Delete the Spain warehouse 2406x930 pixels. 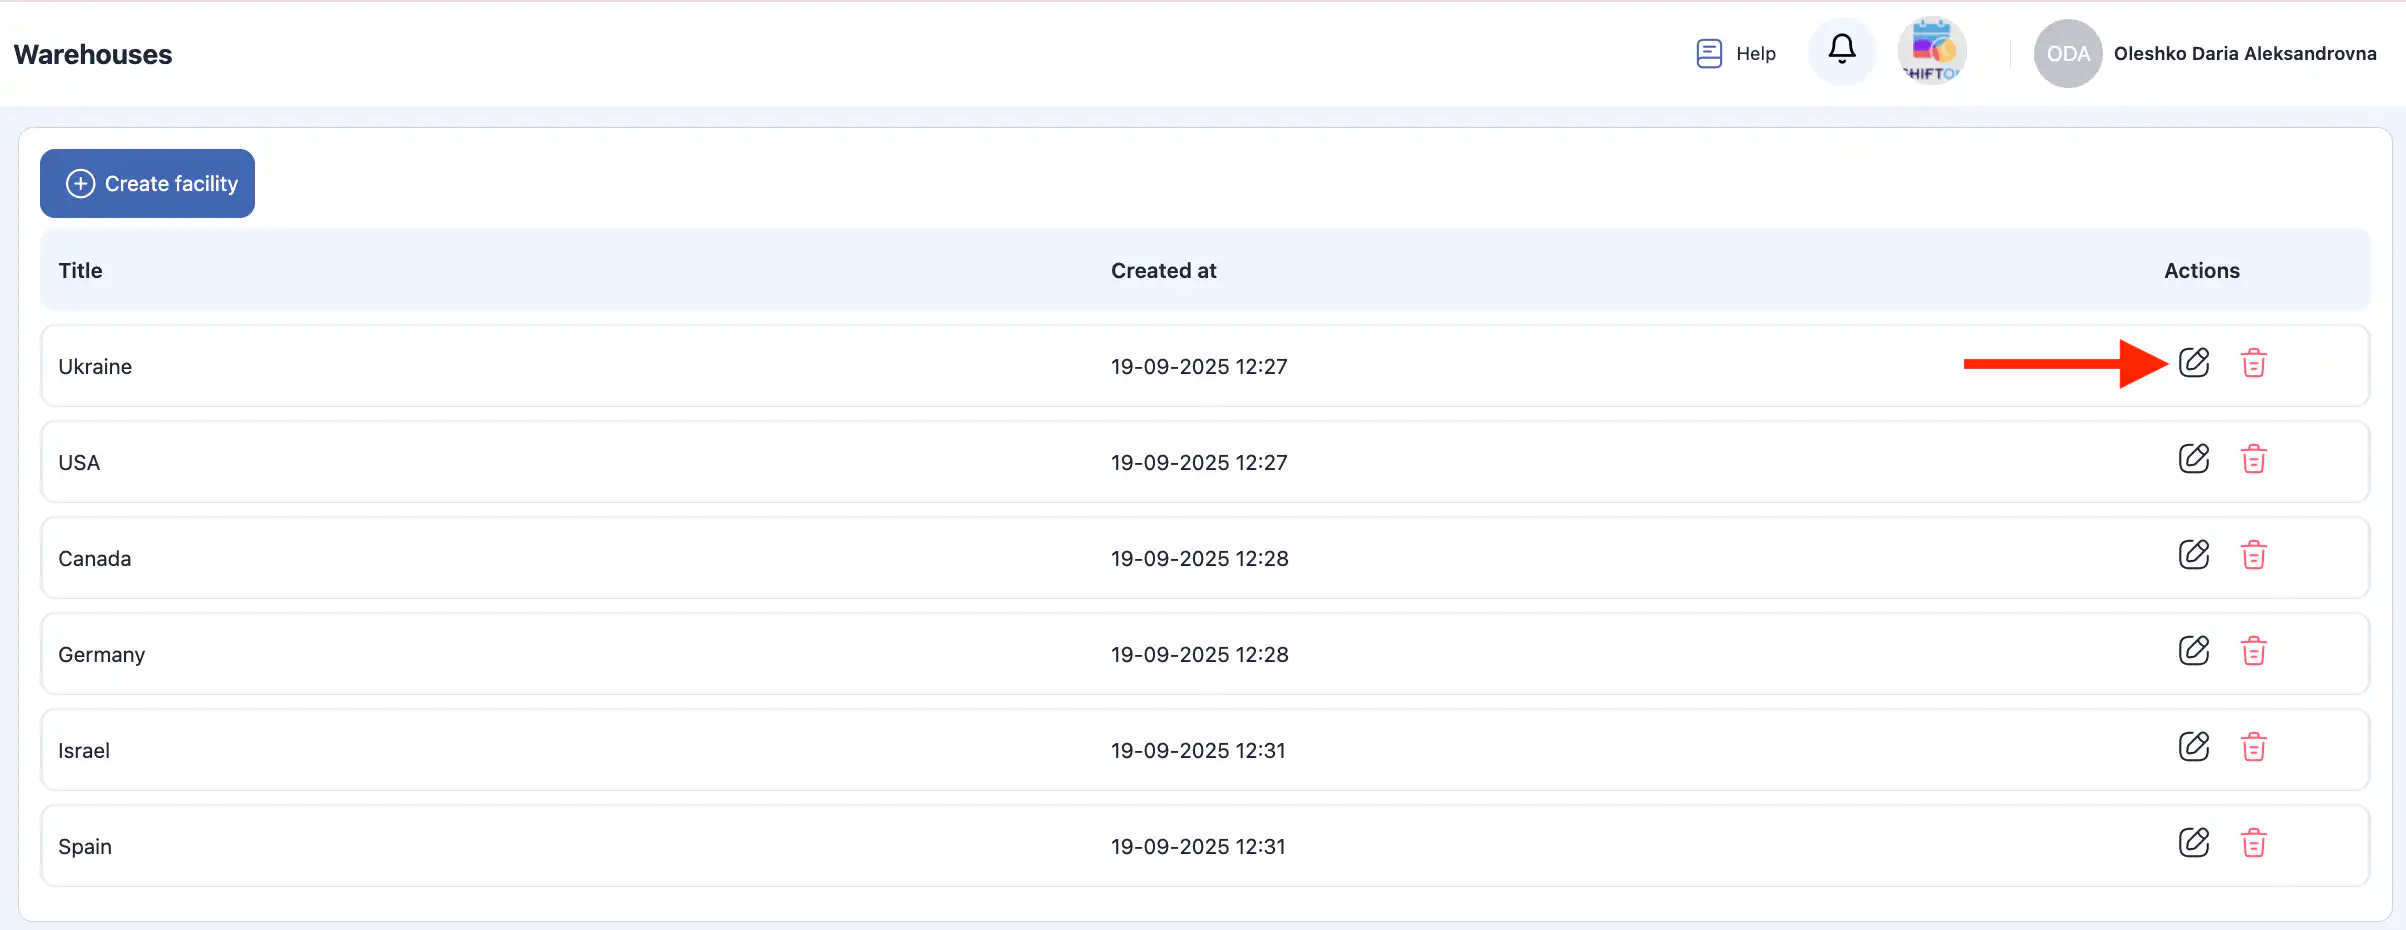2253,843
